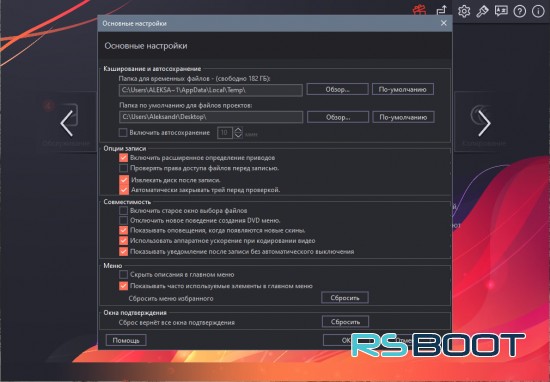Click Обзор for the temporary files folder

click(x=337, y=89)
